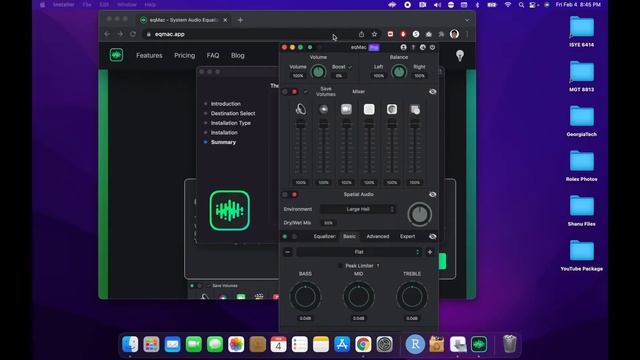The height and width of the screenshot is (360, 640).
Task: Open the R application in the Dock
Action: [x=415, y=344]
